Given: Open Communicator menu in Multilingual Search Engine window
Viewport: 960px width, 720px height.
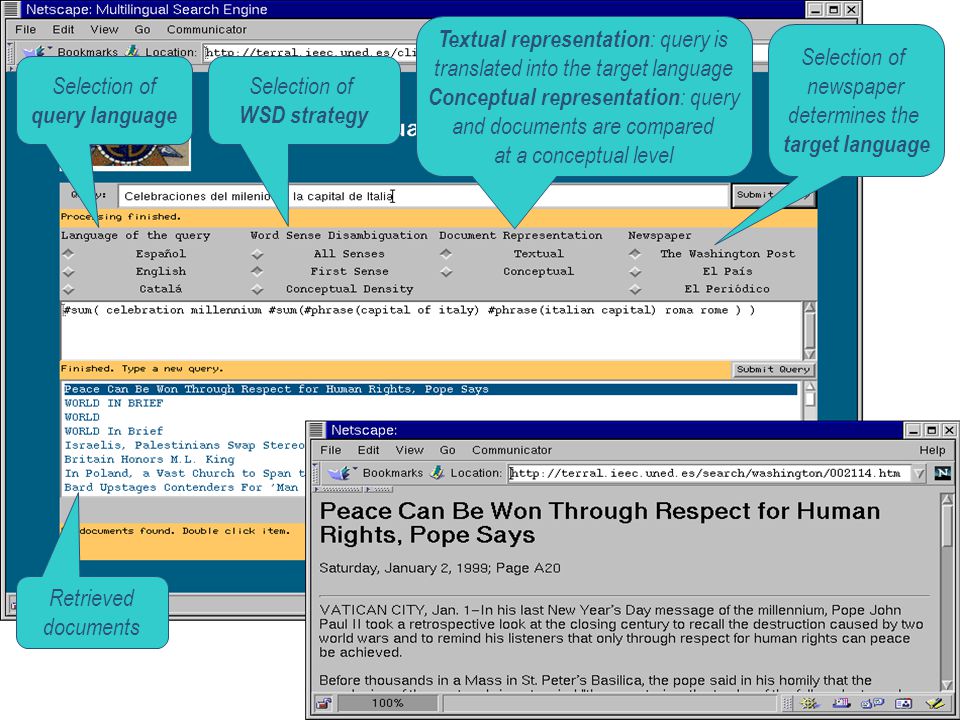Looking at the screenshot, I should 206,29.
